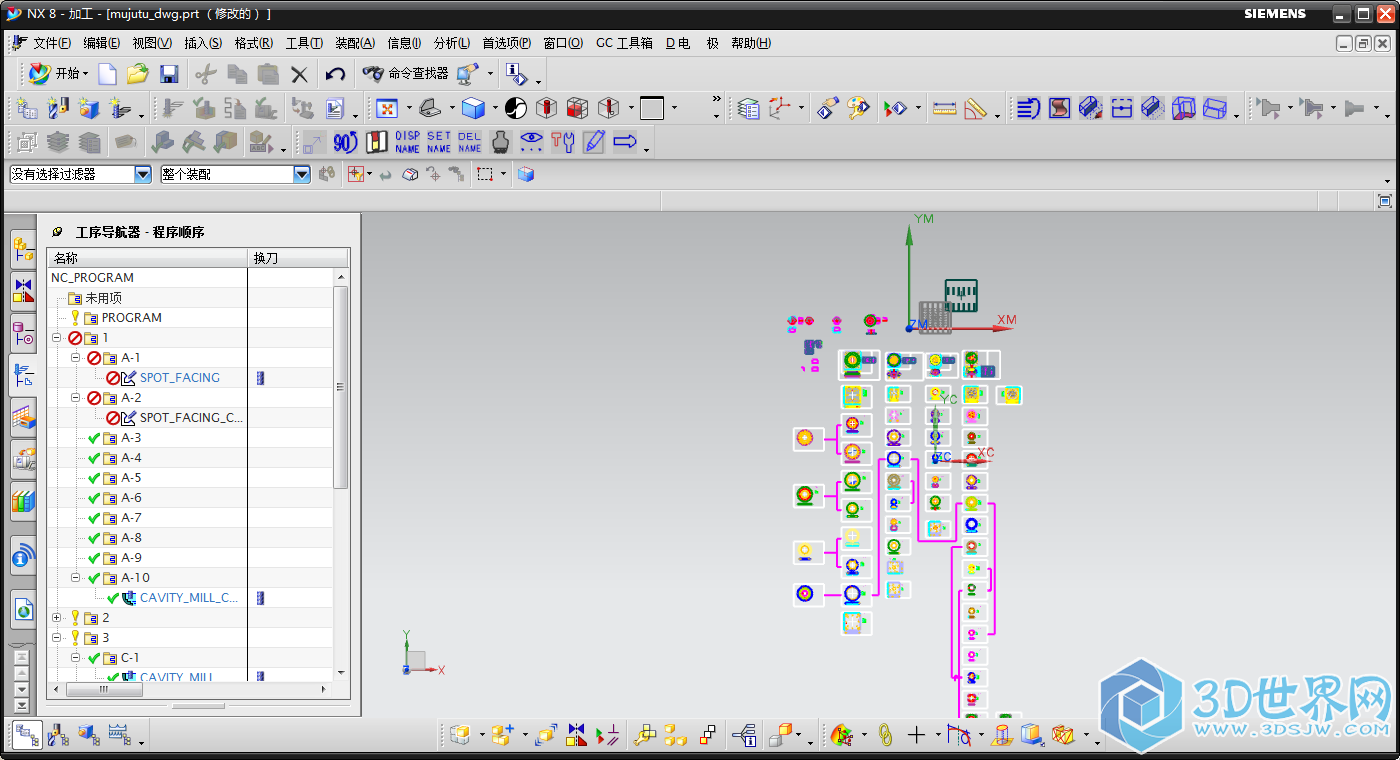Screen dimensions: 1400x760
Task: Click the shaded cube rendering style icon
Action: coord(473,108)
